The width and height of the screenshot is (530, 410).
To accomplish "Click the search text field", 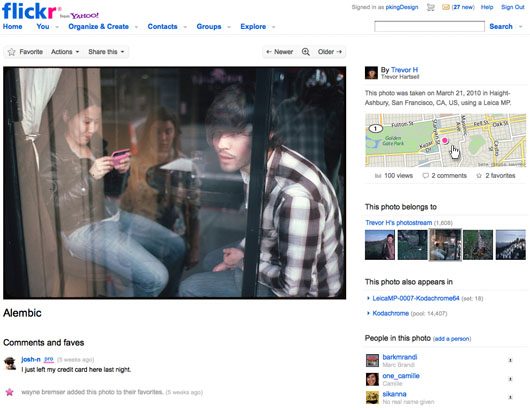I will point(429,26).
